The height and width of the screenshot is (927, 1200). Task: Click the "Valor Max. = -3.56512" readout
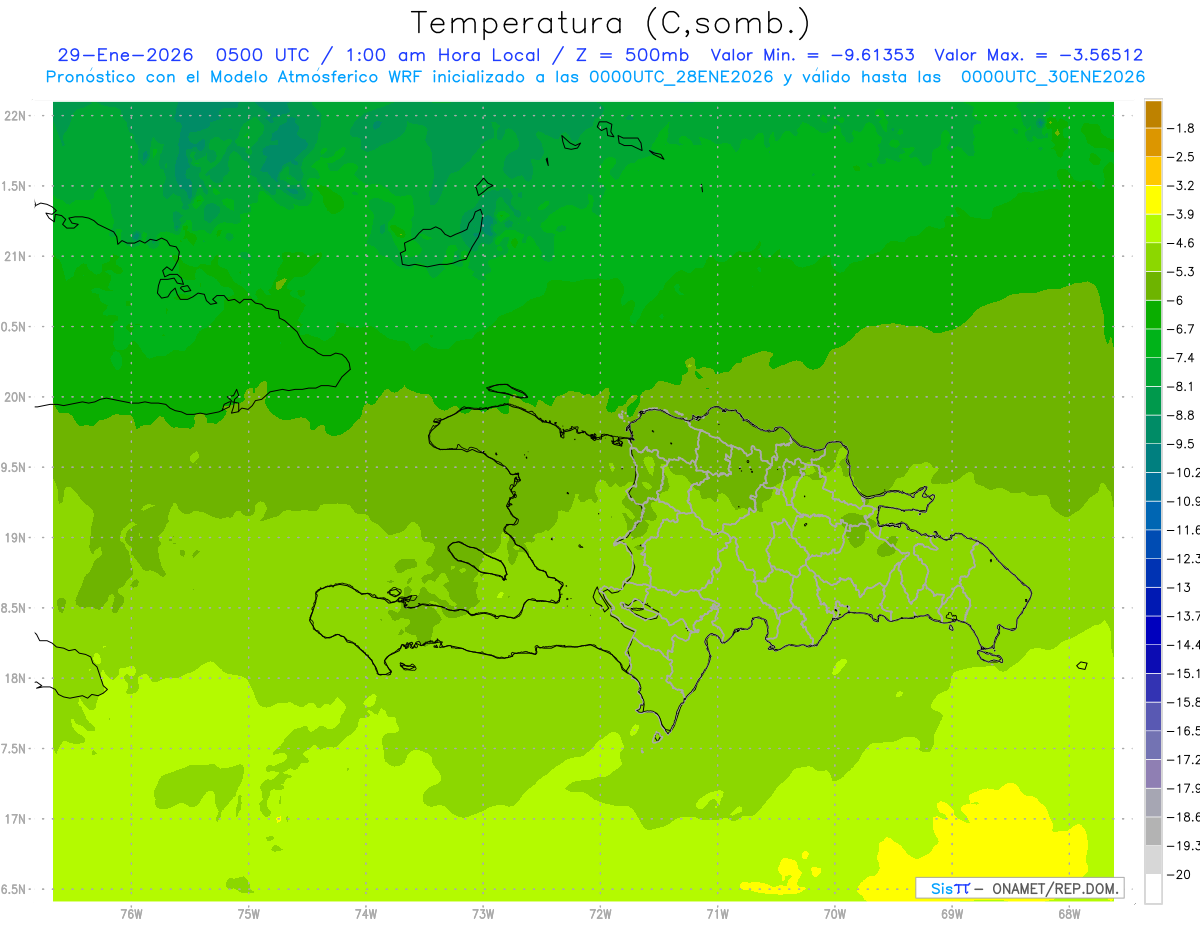pos(1039,55)
